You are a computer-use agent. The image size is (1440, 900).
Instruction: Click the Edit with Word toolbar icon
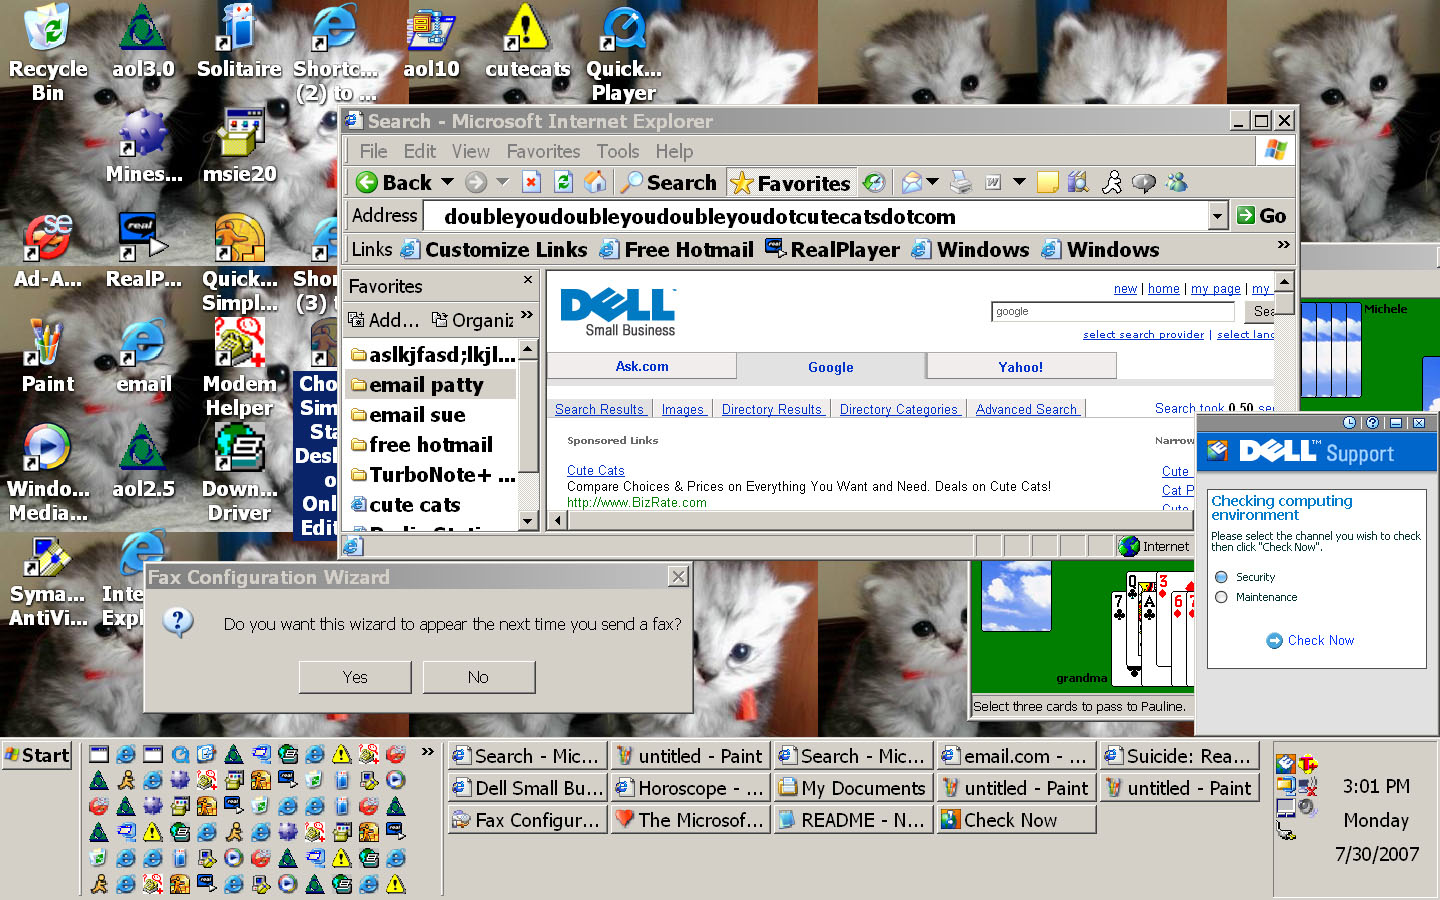993,182
